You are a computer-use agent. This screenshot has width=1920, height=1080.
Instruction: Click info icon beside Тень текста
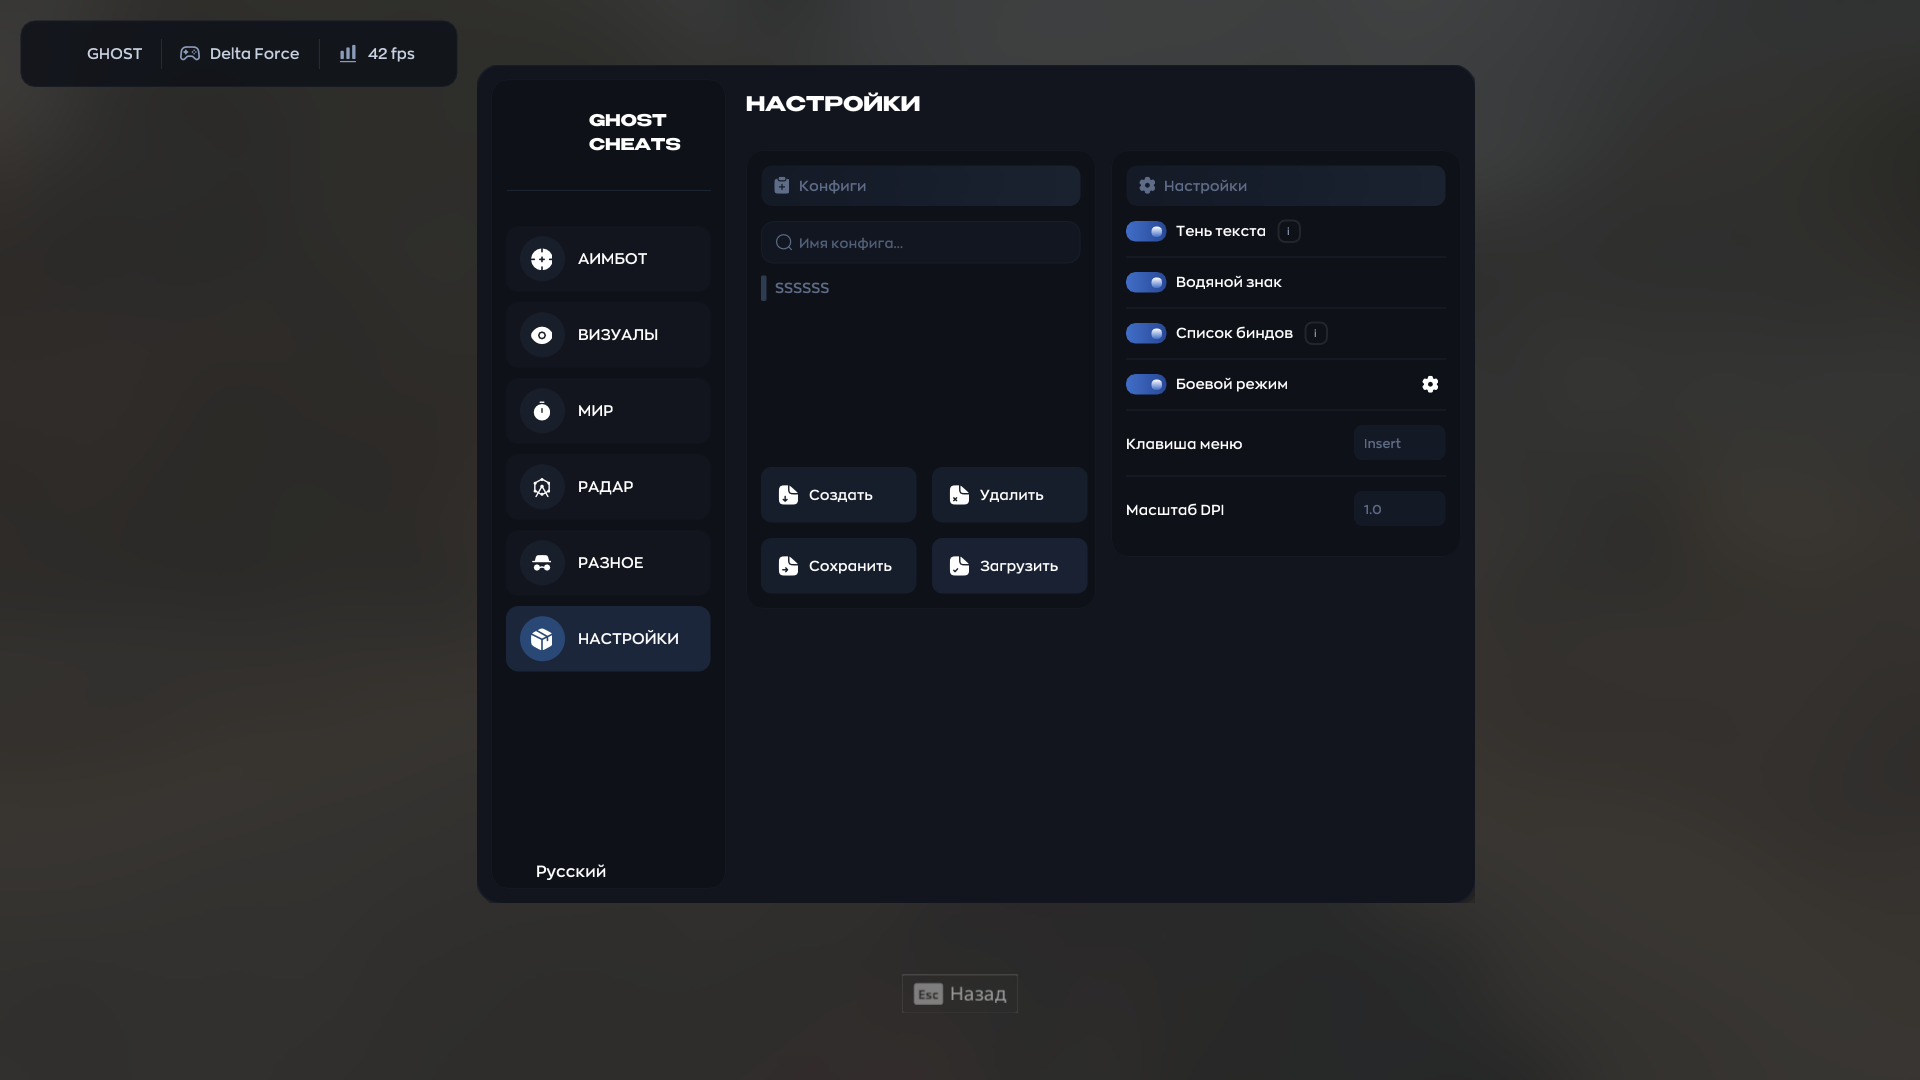[x=1289, y=231]
